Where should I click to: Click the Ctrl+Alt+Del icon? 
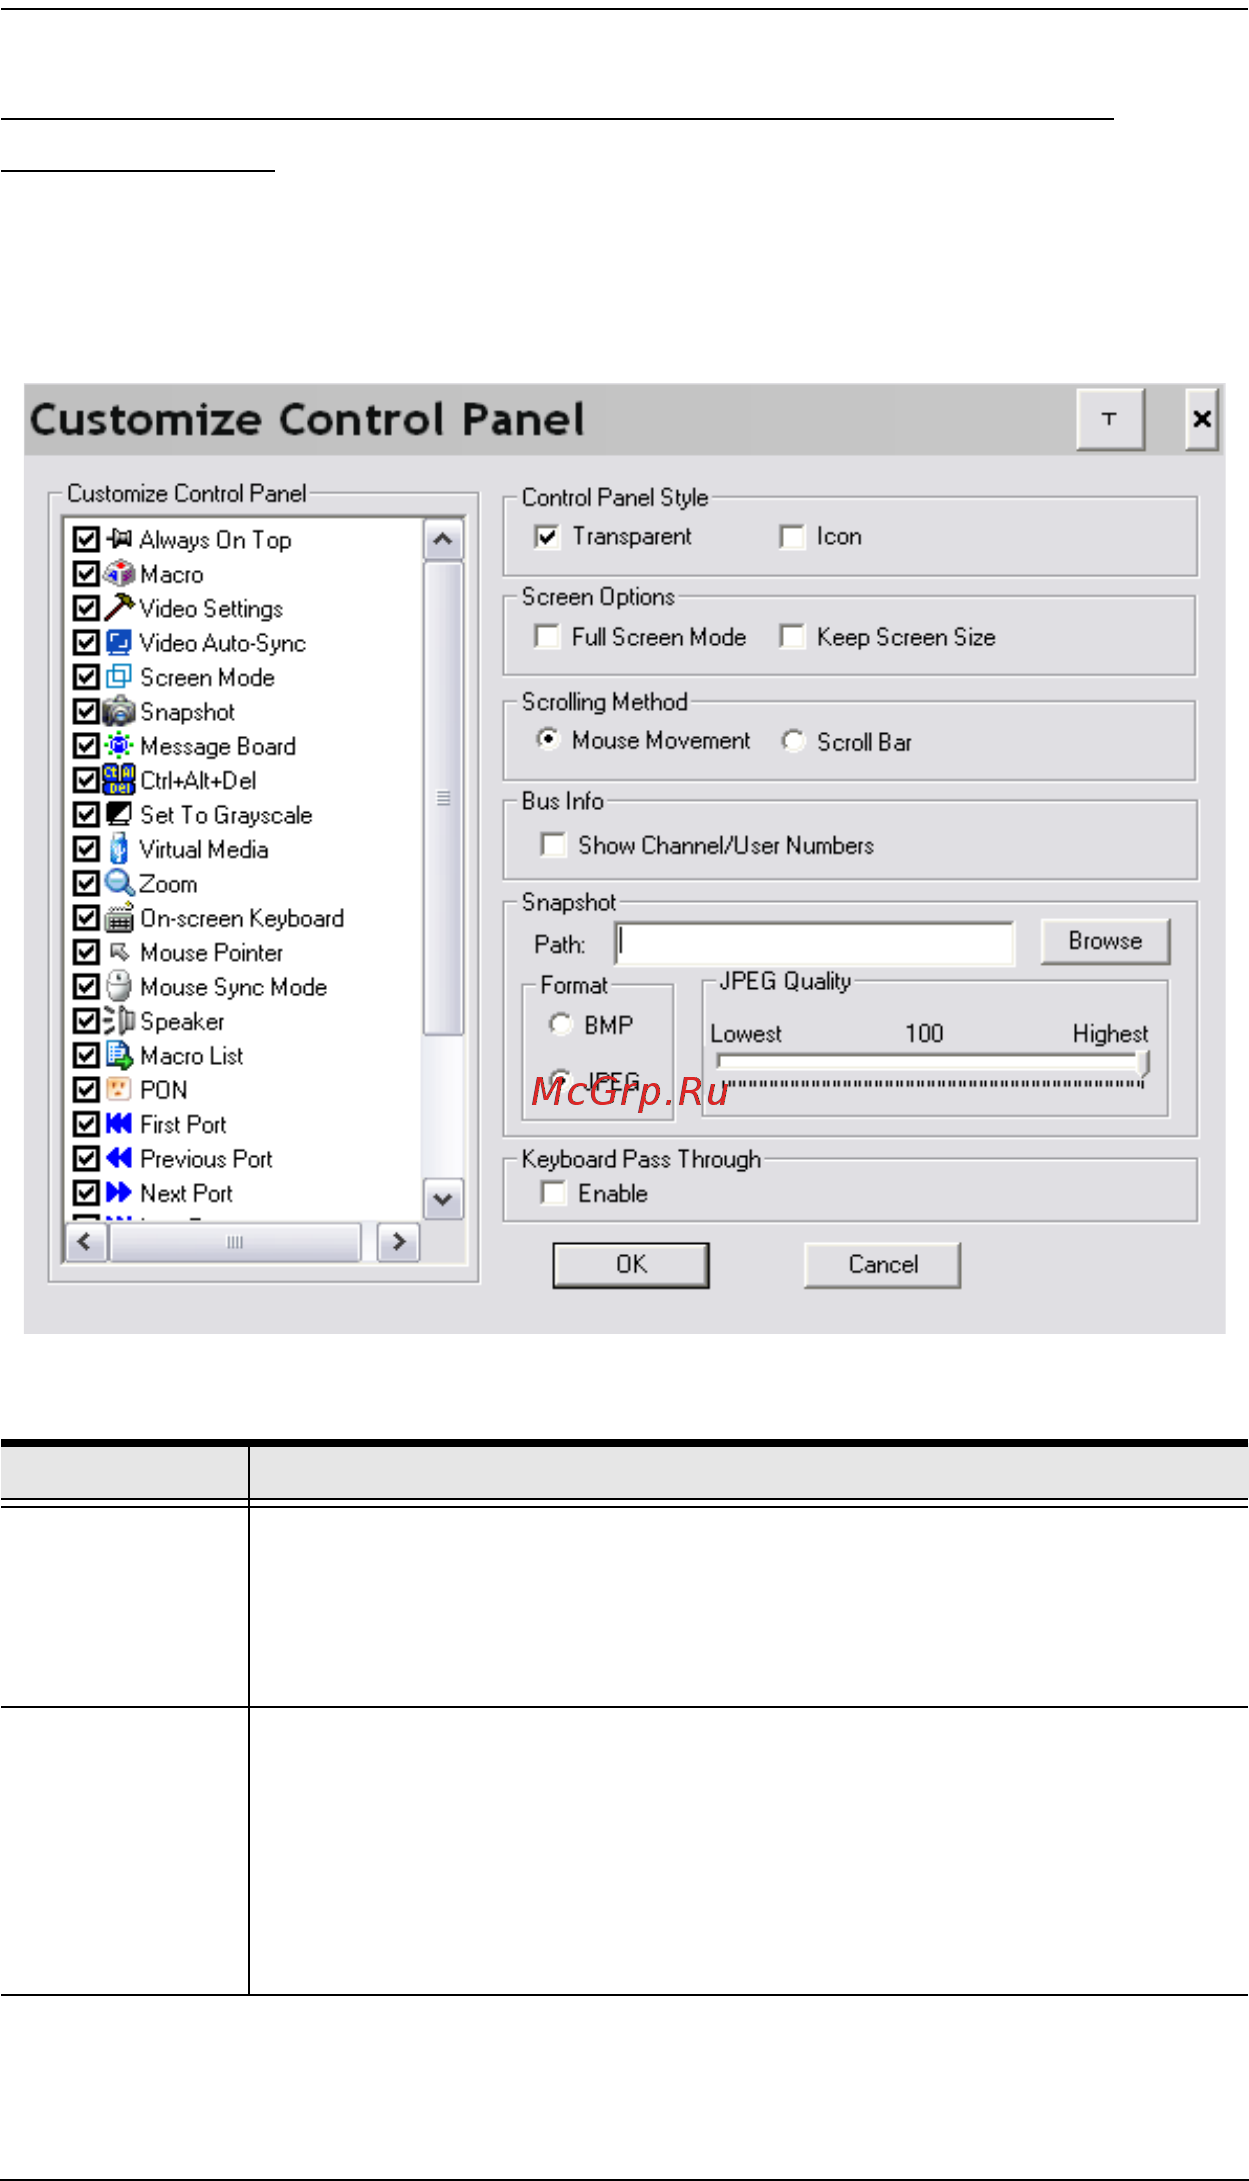tap(119, 780)
